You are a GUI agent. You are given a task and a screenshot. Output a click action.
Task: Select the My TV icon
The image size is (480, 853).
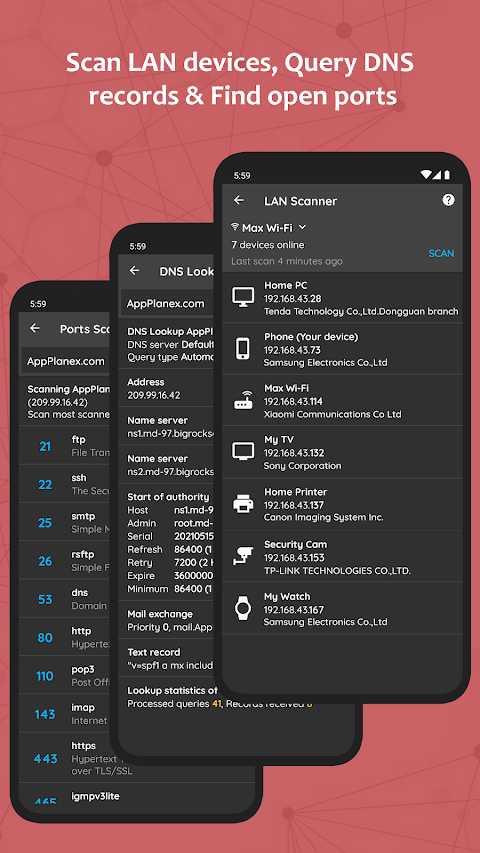click(243, 451)
